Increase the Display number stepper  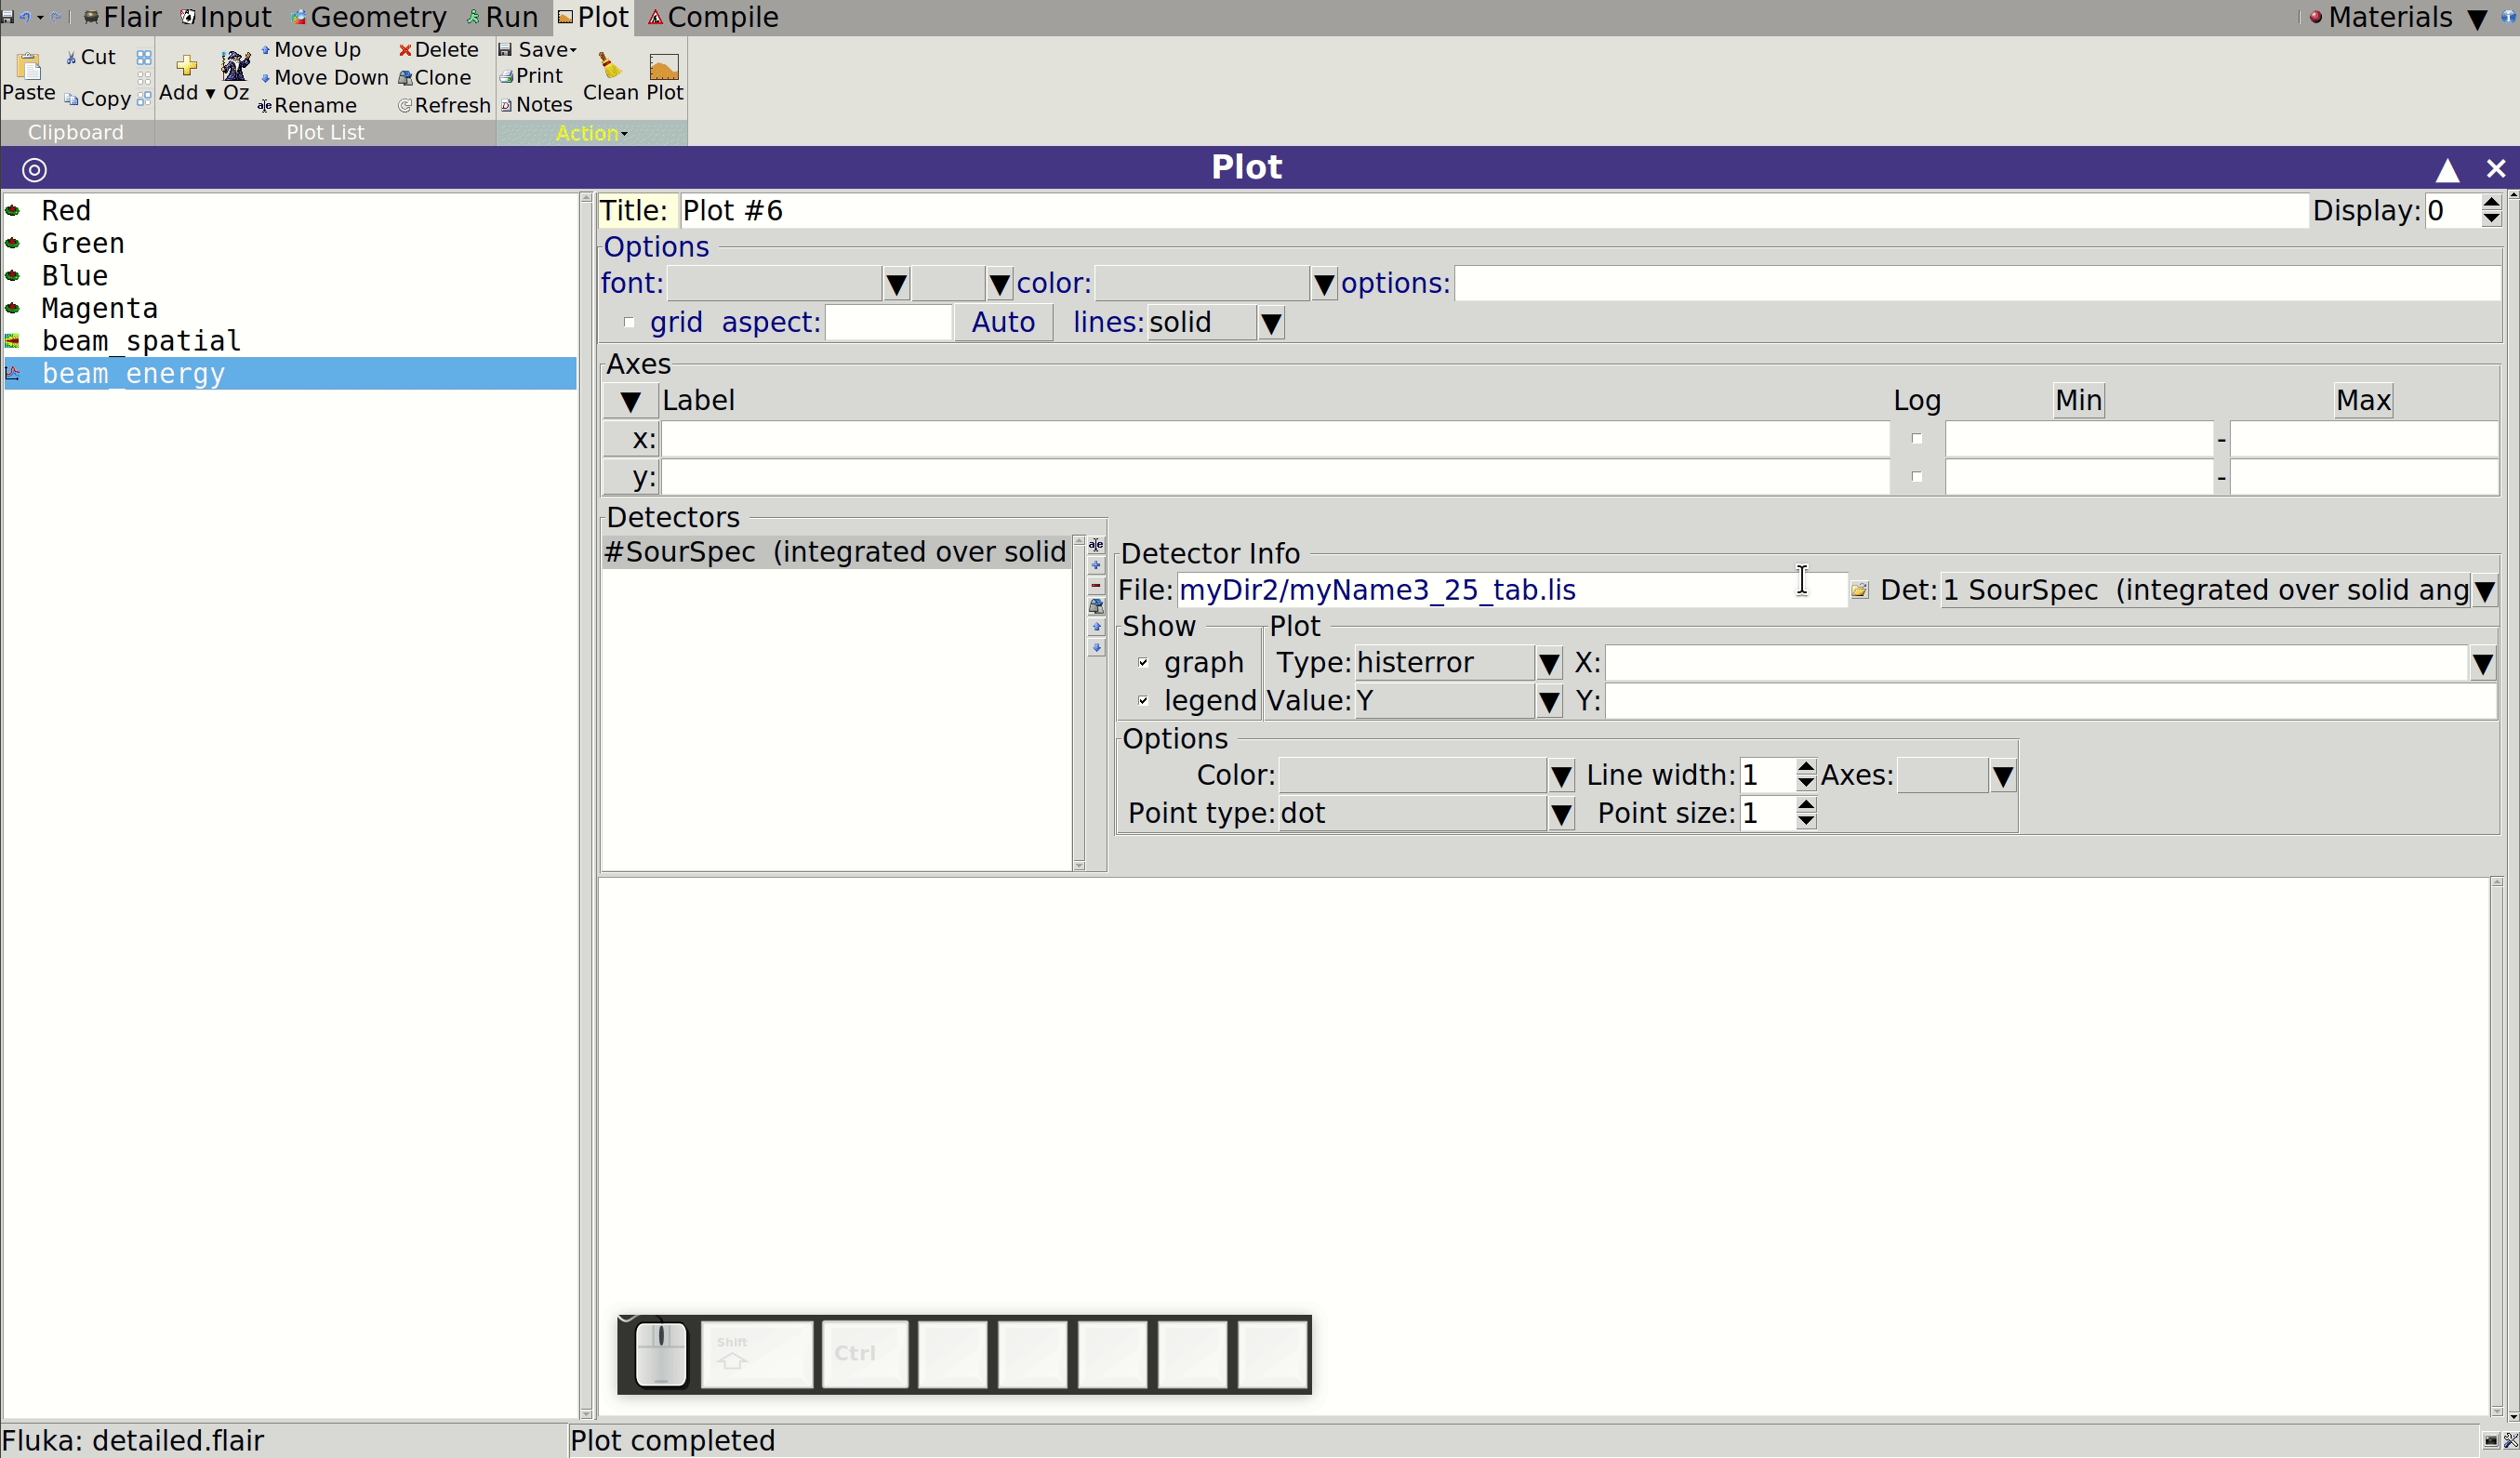2491,203
